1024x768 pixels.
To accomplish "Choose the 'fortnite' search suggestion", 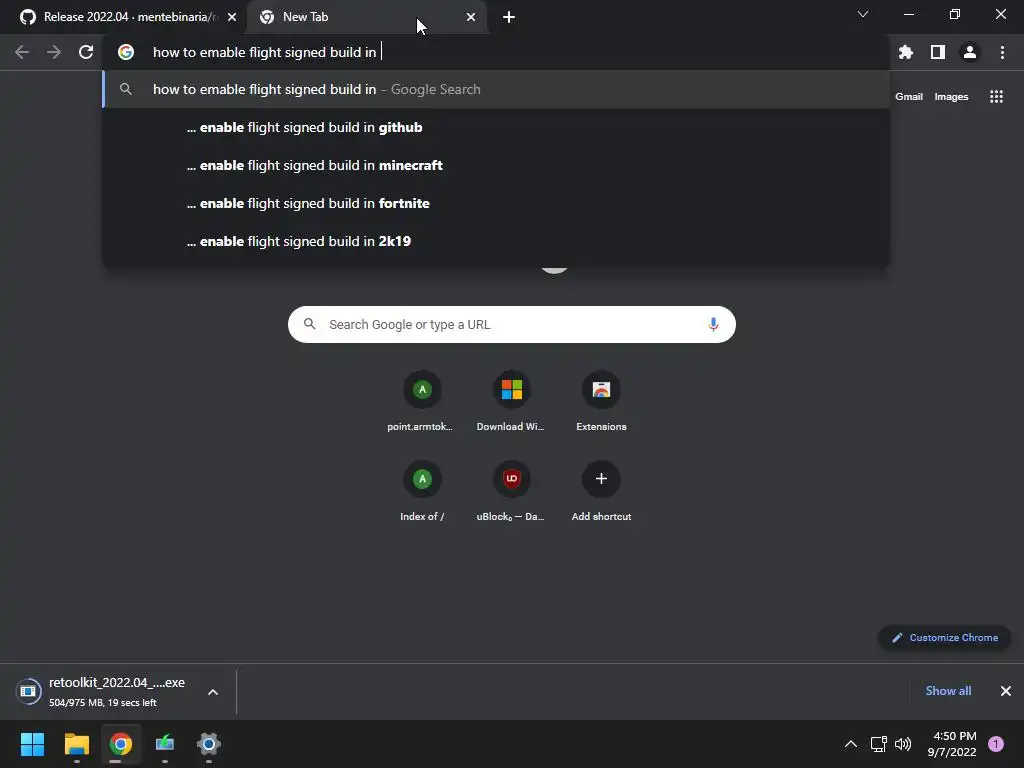I will click(x=496, y=203).
